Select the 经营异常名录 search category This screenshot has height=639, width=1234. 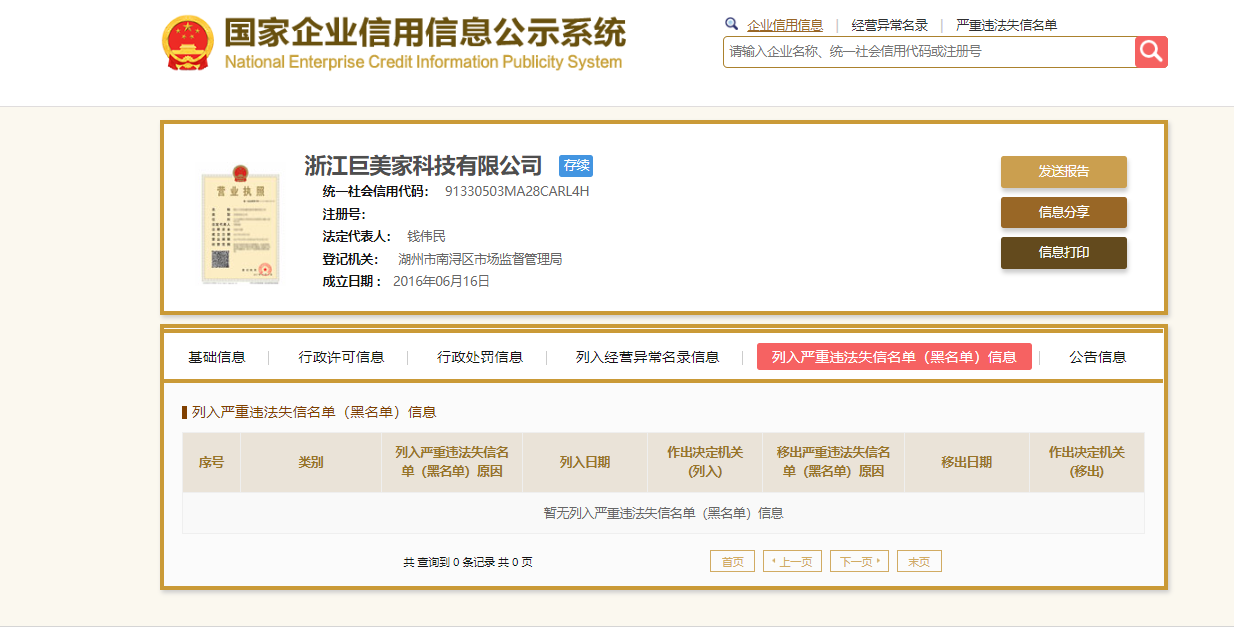click(890, 25)
